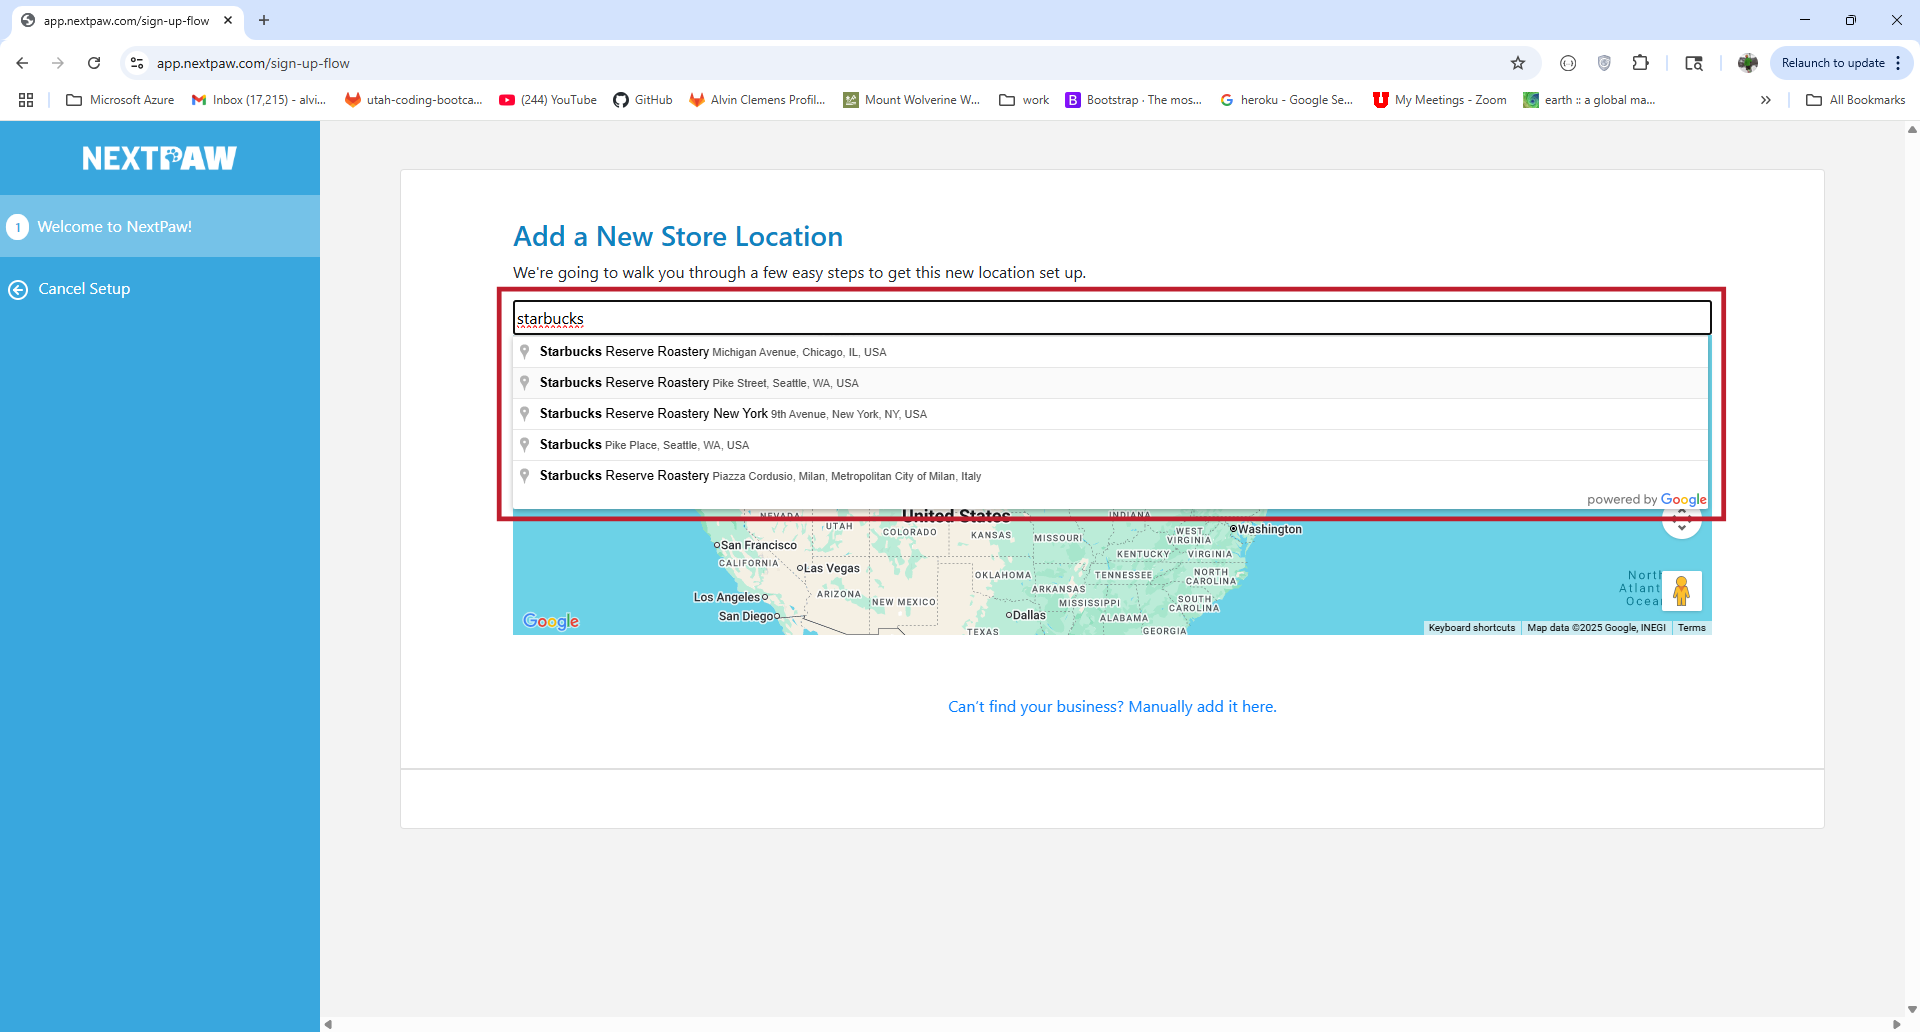Select Starbucks Reserve Roastery Chicago suggestion
The height and width of the screenshot is (1032, 1920).
pos(1110,352)
